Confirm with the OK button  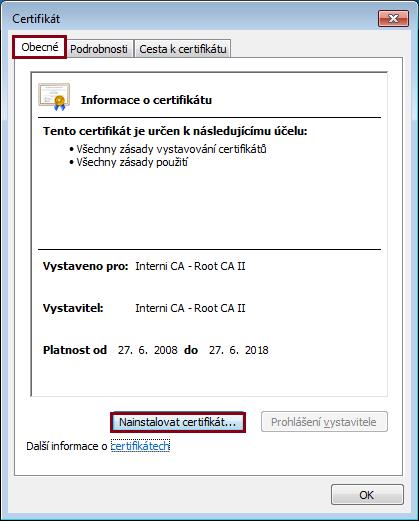[x=367, y=495]
